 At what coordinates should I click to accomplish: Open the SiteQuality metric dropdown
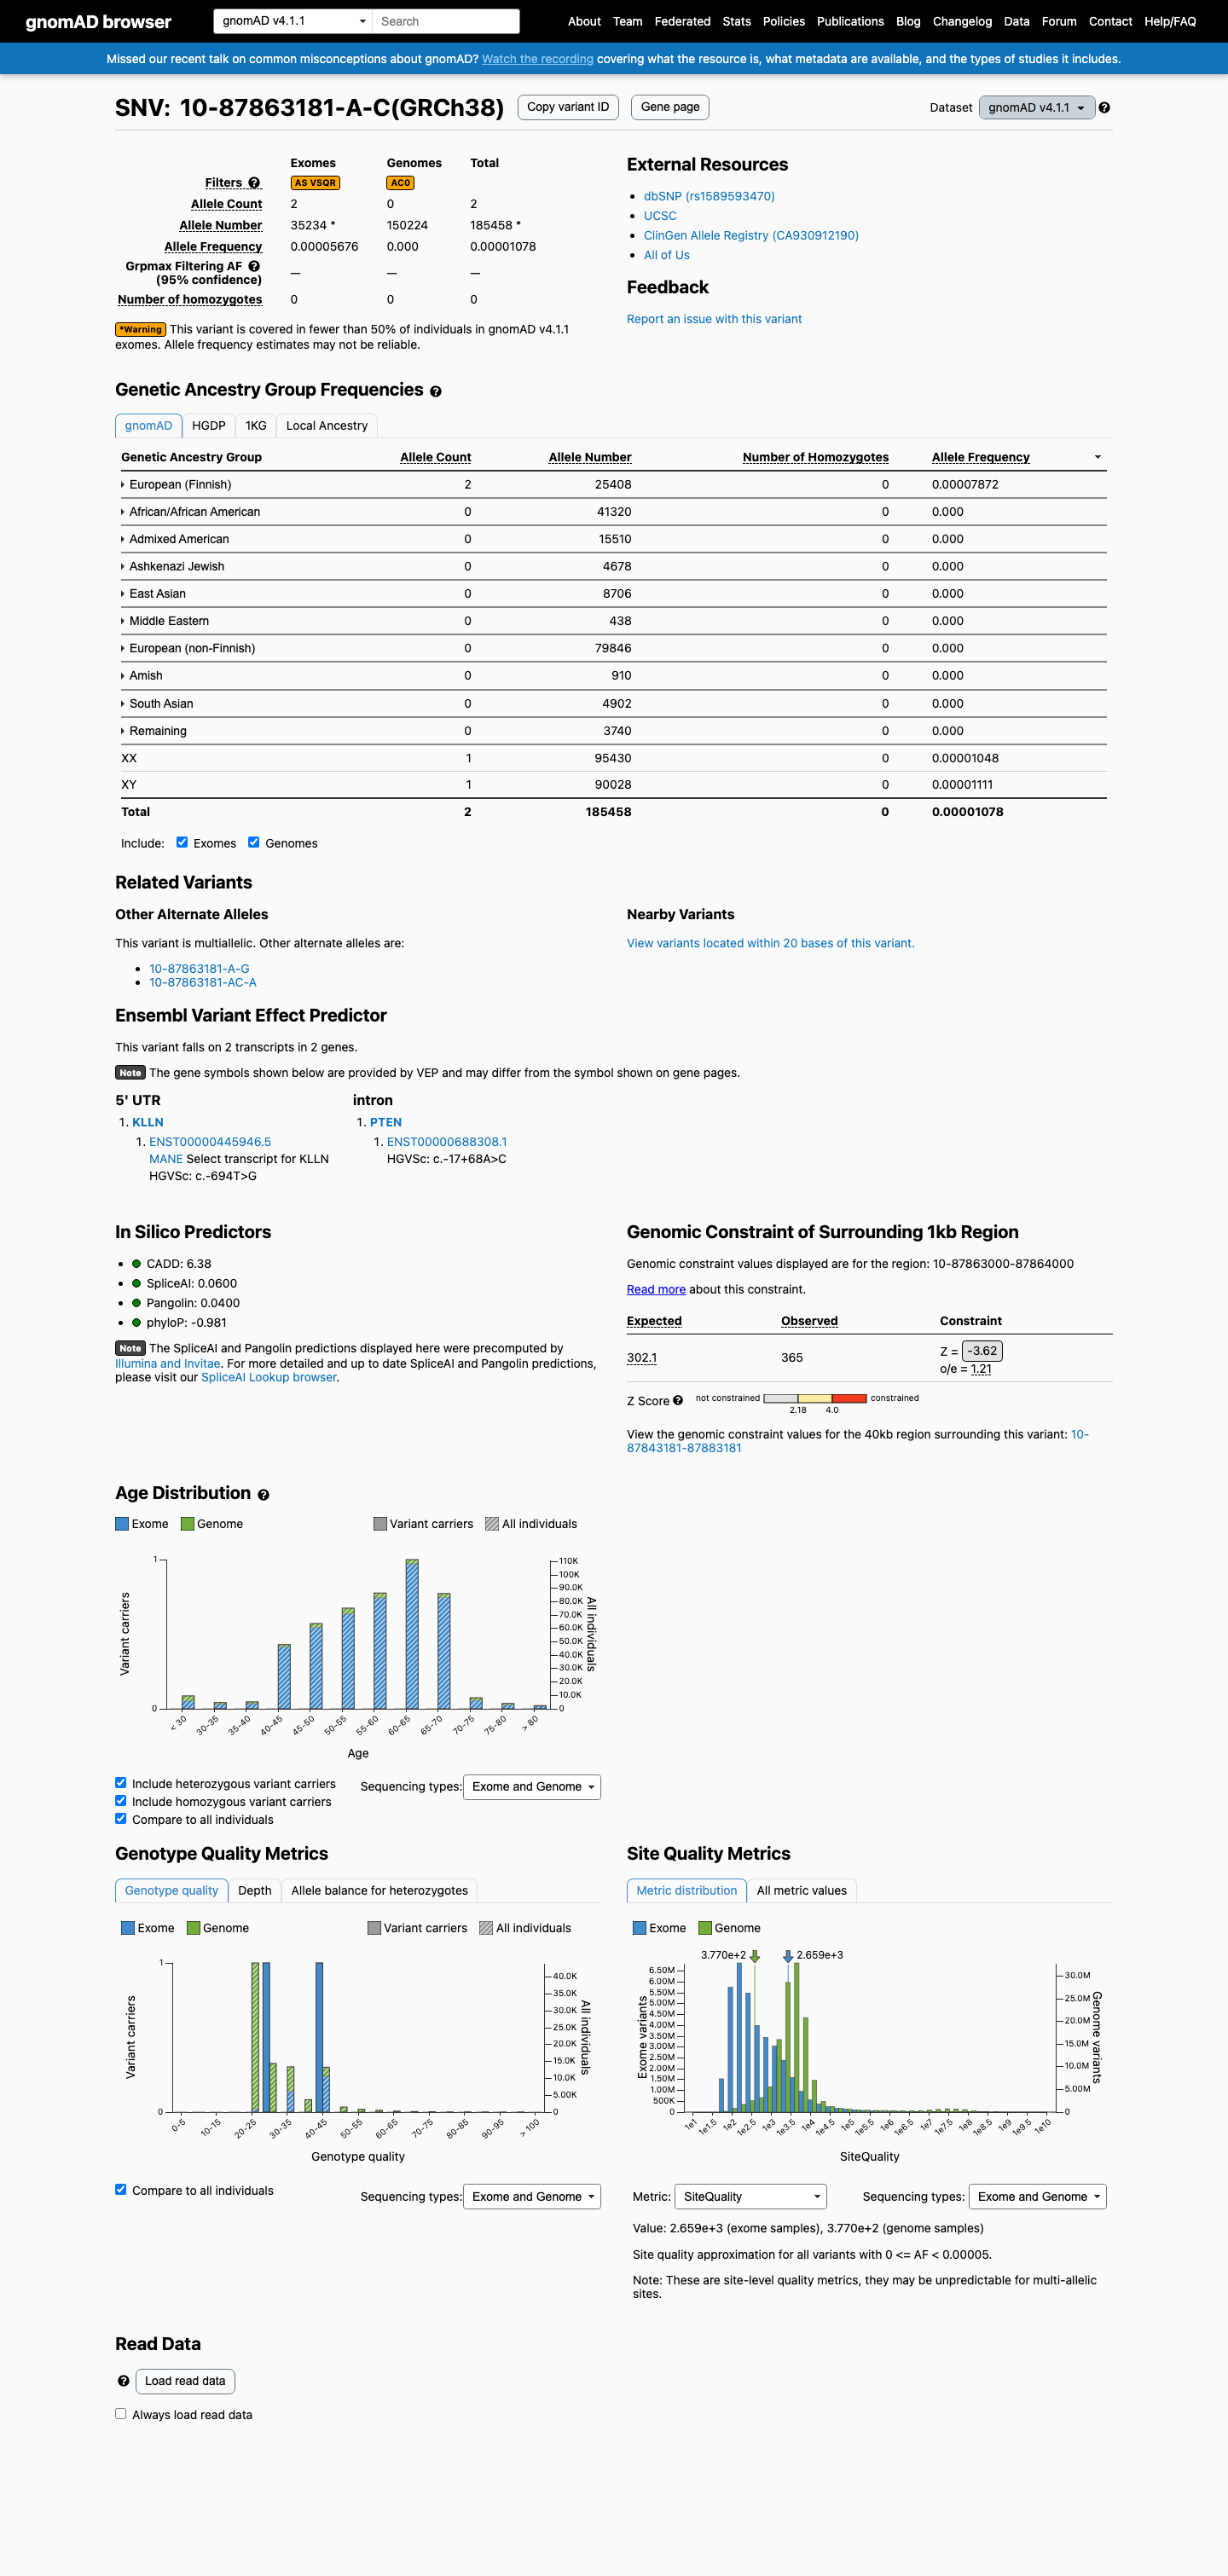click(x=751, y=2197)
